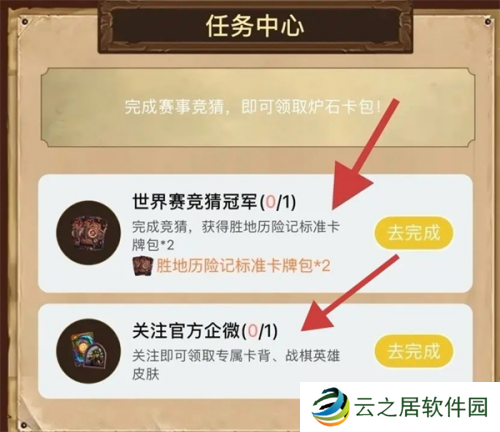This screenshot has width=500, height=432.
Task: Open the 世界赛竞猜冠军 task title
Action: click(x=195, y=201)
